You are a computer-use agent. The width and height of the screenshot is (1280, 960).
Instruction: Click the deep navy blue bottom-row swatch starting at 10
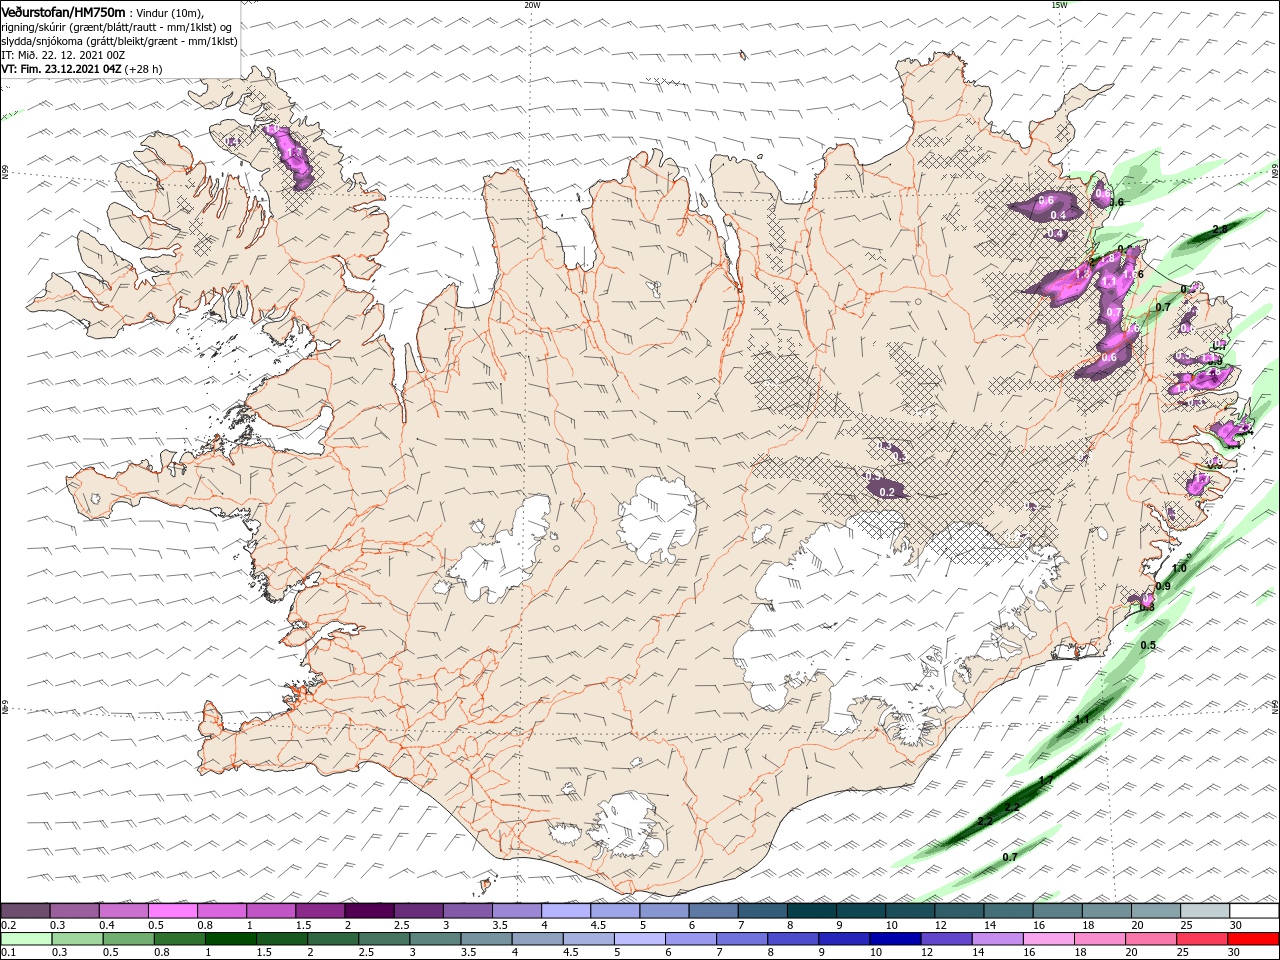click(x=896, y=939)
